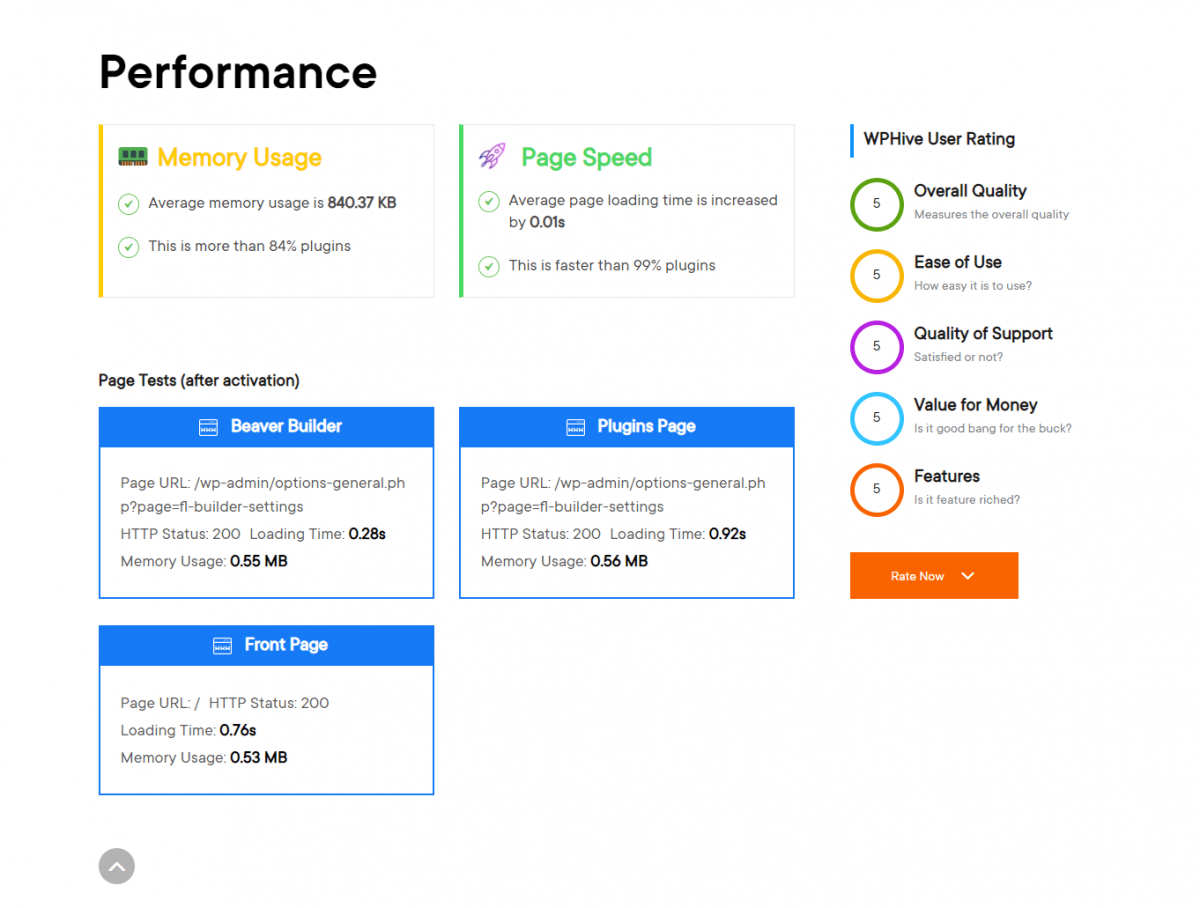Click the window icon in Plugins Page header
The width and height of the screenshot is (1200, 908).
pyautogui.click(x=575, y=427)
